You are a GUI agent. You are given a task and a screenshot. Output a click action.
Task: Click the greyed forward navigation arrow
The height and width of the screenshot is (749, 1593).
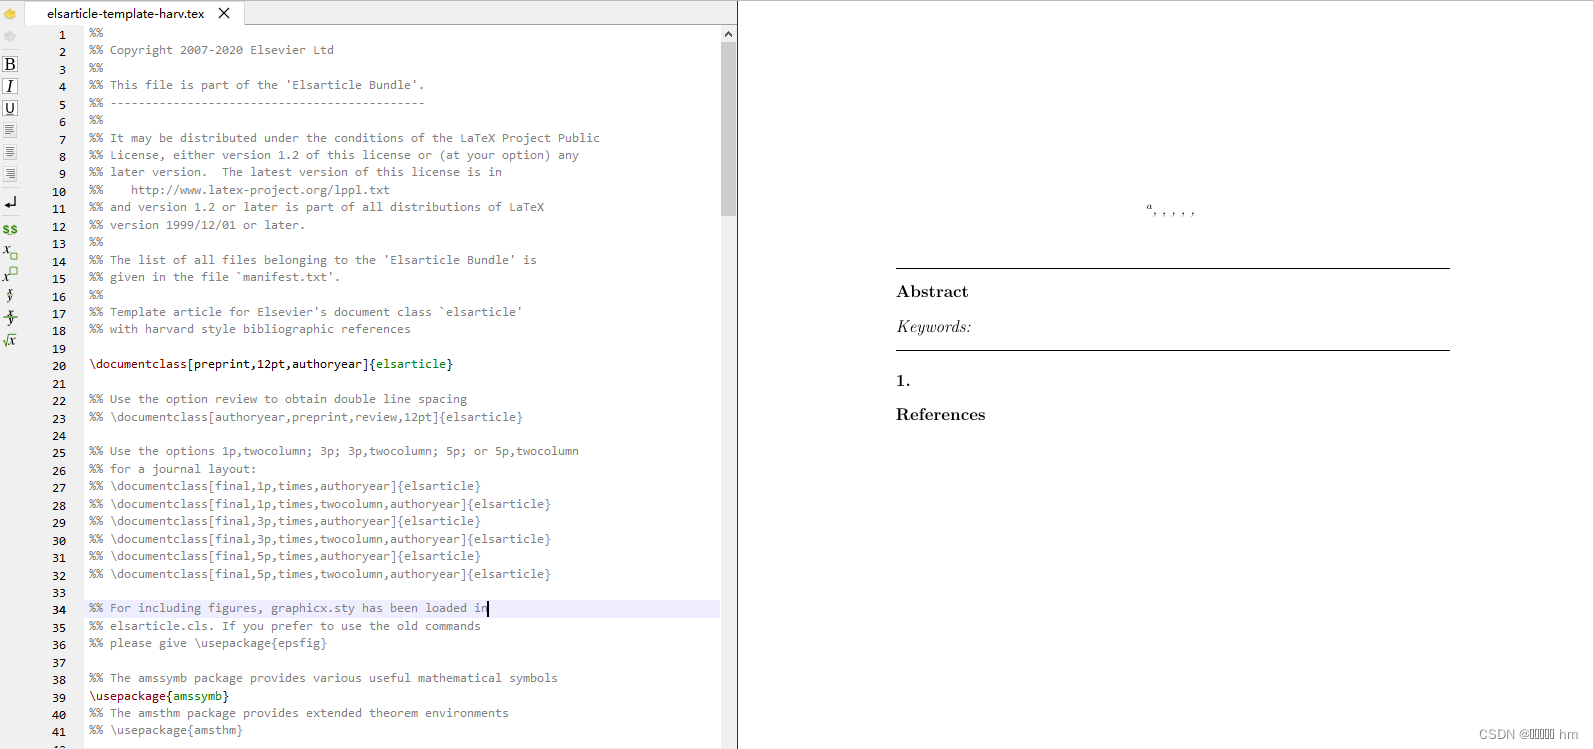pos(10,36)
